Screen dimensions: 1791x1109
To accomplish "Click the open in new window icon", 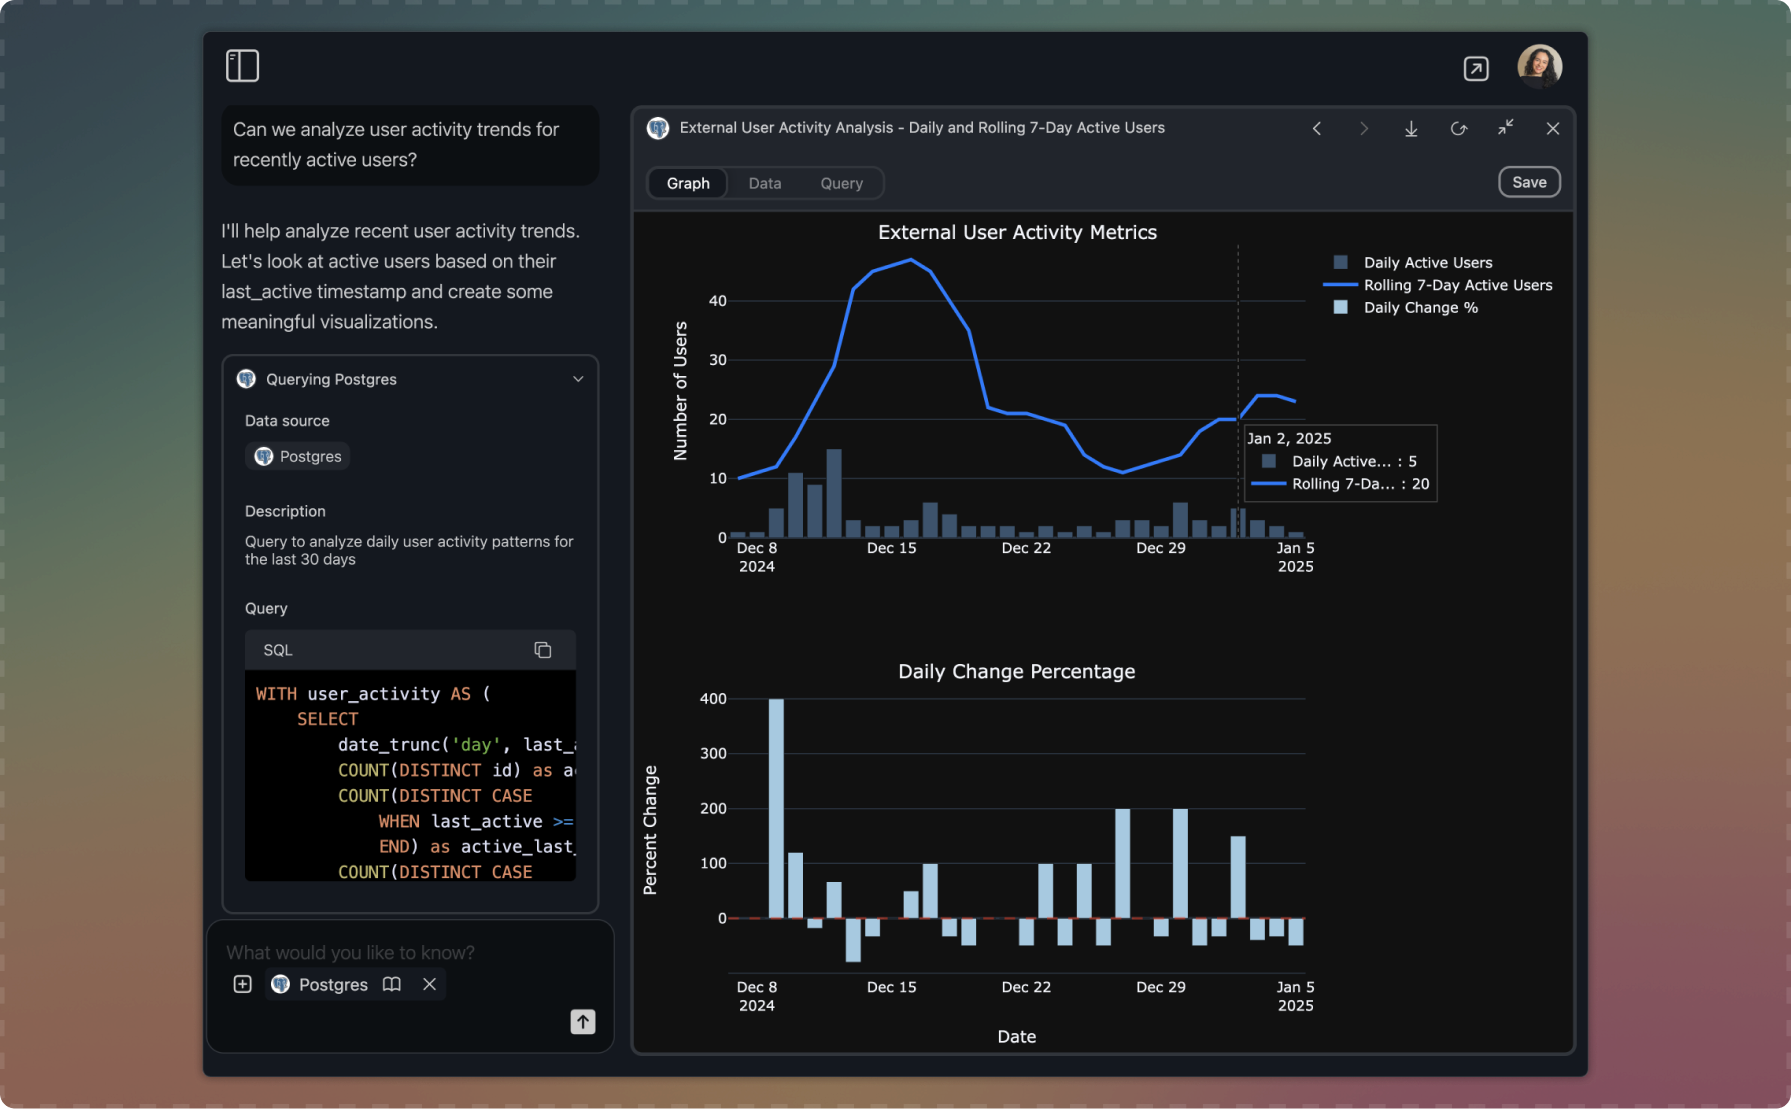I will pyautogui.click(x=1475, y=68).
